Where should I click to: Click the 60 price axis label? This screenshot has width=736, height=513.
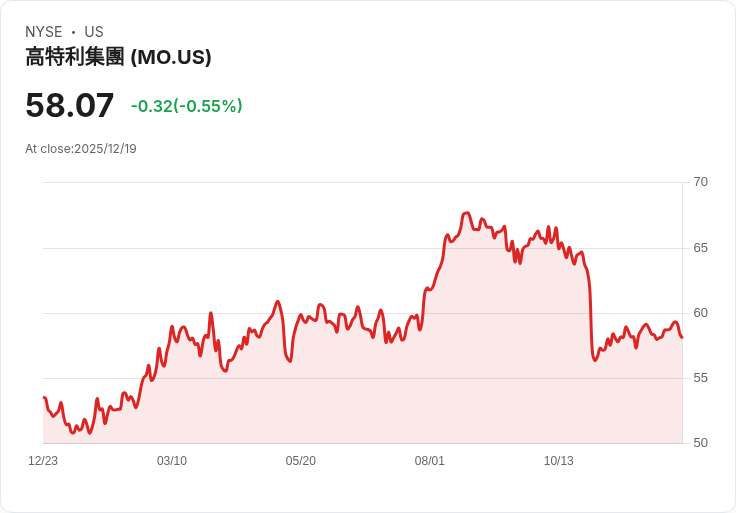pyautogui.click(x=701, y=313)
